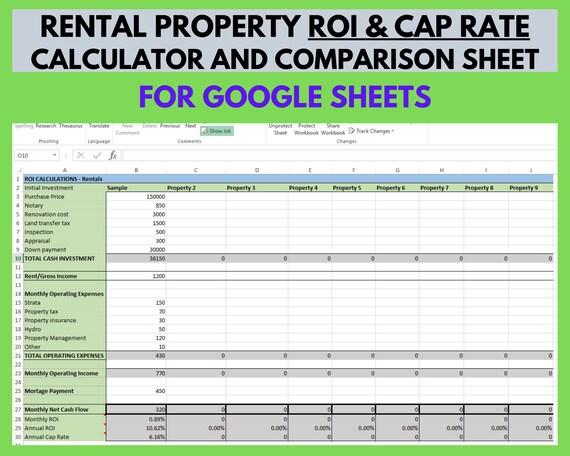Click the Select All corner triangle
Image resolution: width=570 pixels, height=456 pixels.
(20, 170)
